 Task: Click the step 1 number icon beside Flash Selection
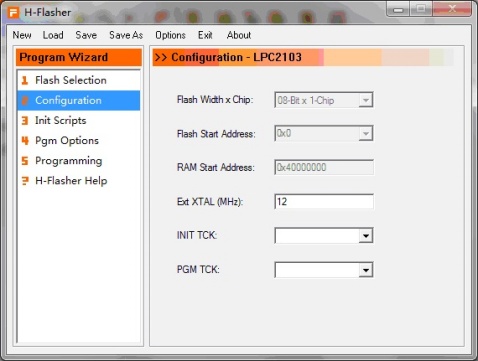pyautogui.click(x=25, y=80)
